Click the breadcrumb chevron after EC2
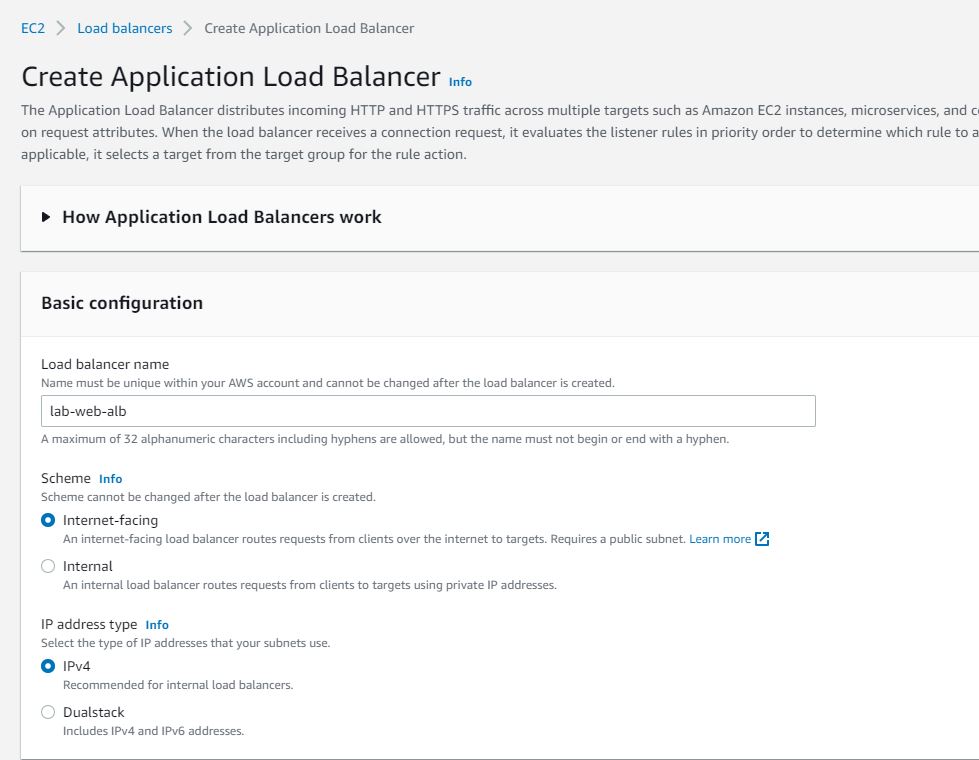979x760 pixels. (x=61, y=28)
